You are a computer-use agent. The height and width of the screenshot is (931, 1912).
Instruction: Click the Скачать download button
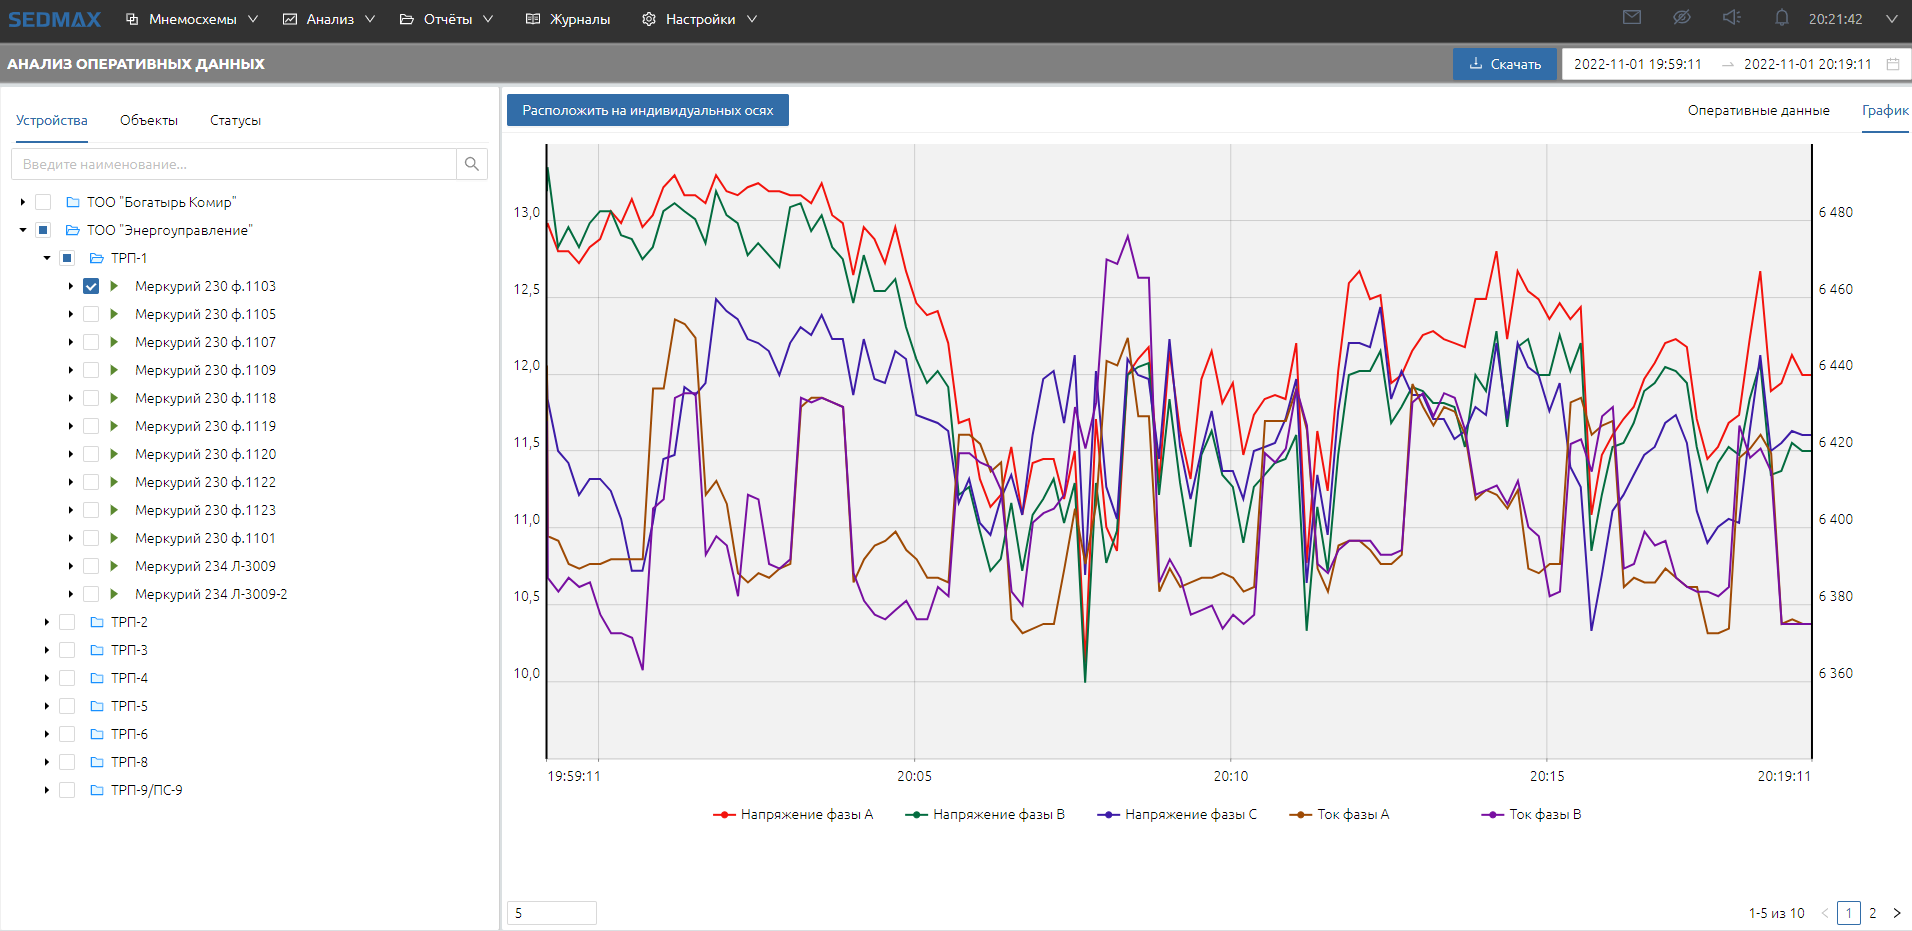pyautogui.click(x=1504, y=64)
